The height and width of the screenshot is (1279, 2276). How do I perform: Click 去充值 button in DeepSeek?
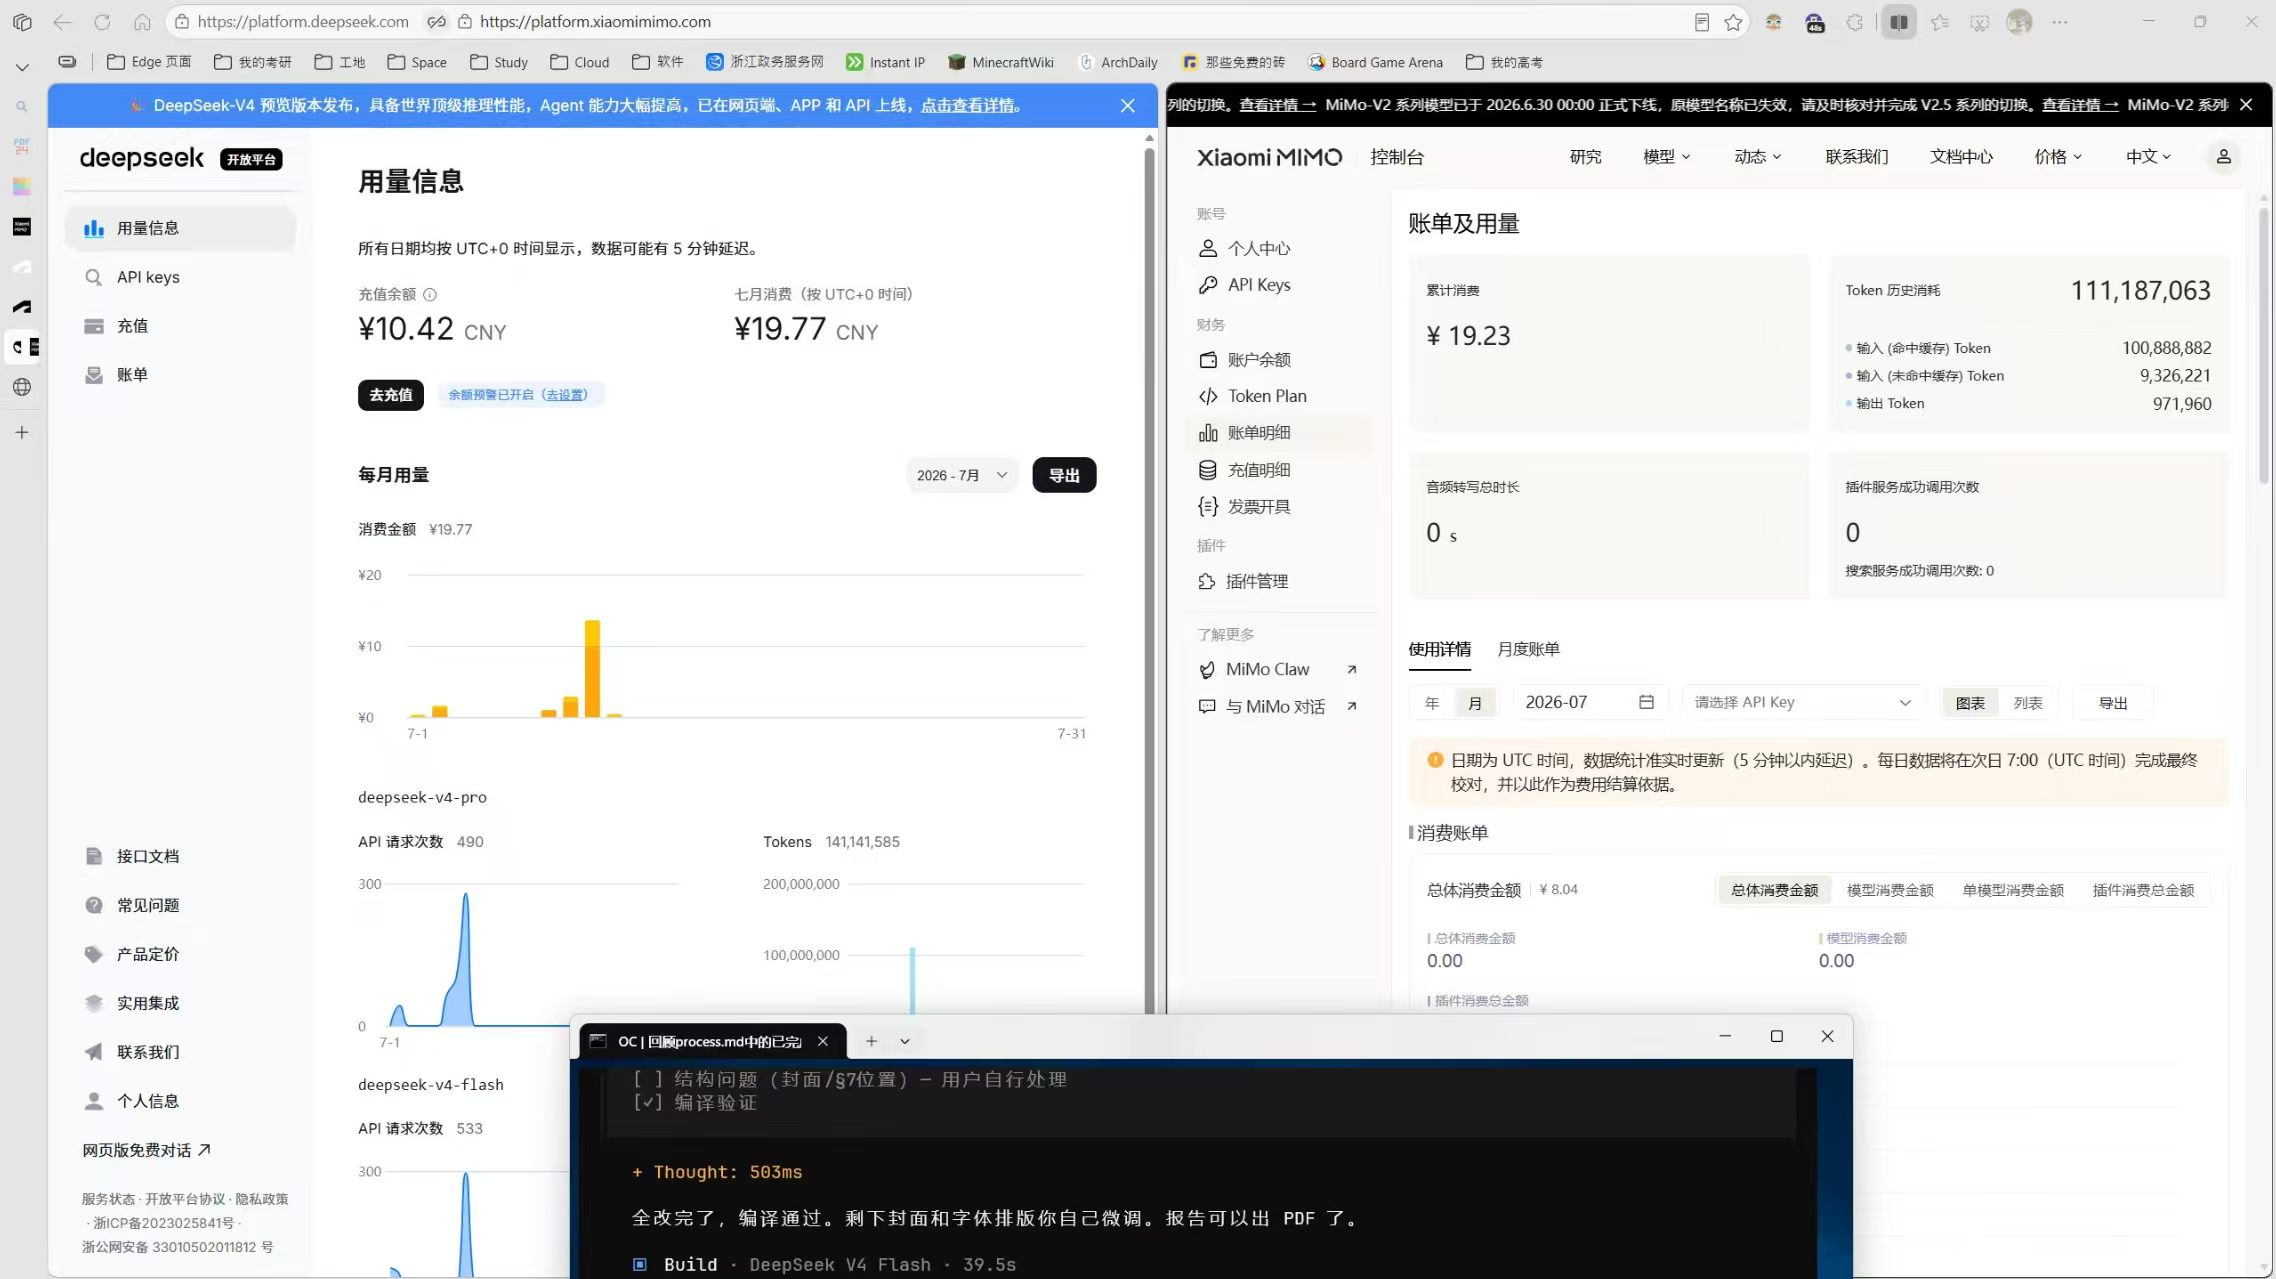(391, 395)
